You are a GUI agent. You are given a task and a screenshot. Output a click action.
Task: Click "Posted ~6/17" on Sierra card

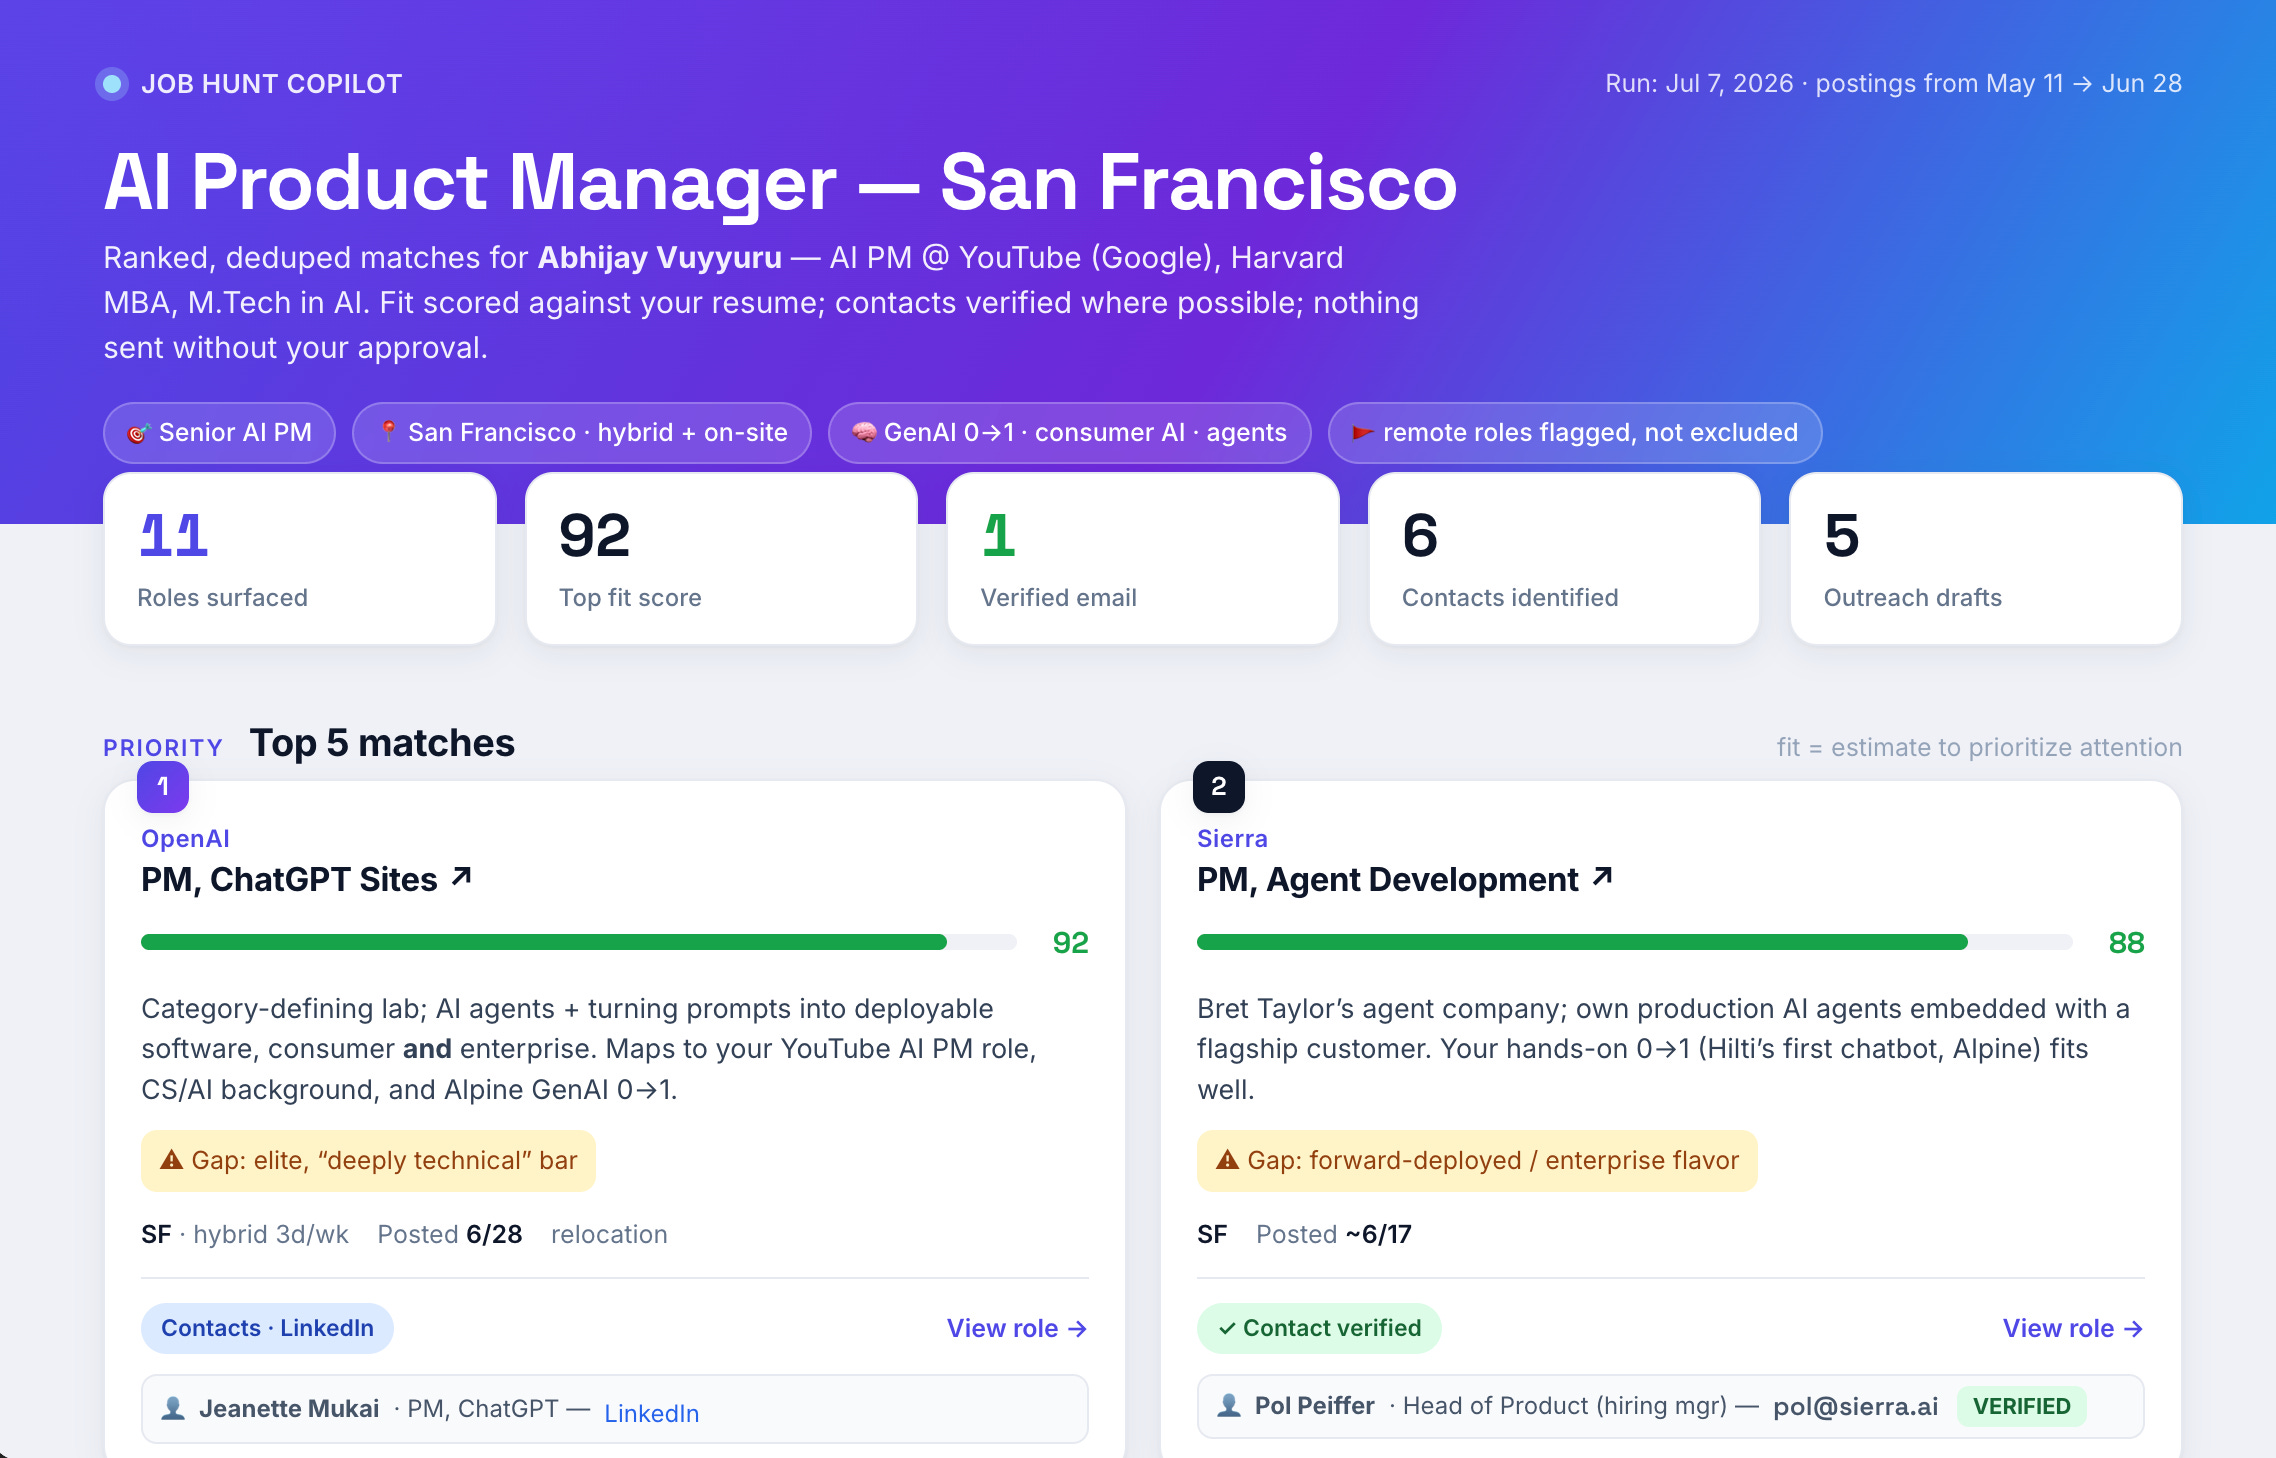click(1334, 1234)
